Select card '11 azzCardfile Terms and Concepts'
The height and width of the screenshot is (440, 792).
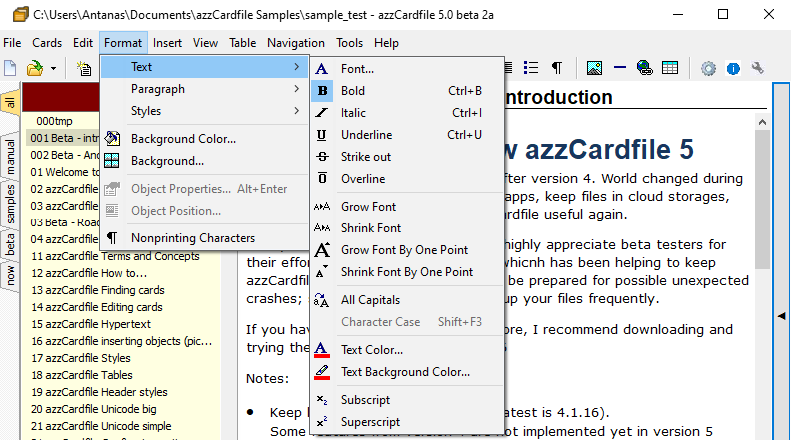tap(115, 256)
